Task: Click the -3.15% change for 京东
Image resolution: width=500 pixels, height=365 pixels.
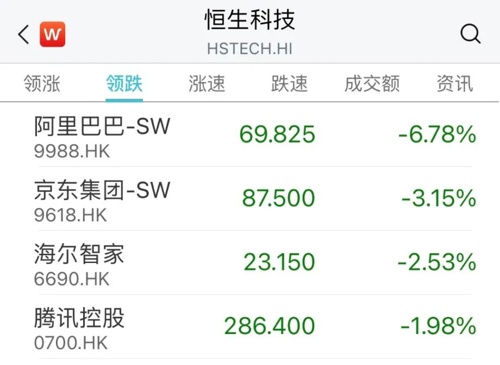Action: (439, 198)
